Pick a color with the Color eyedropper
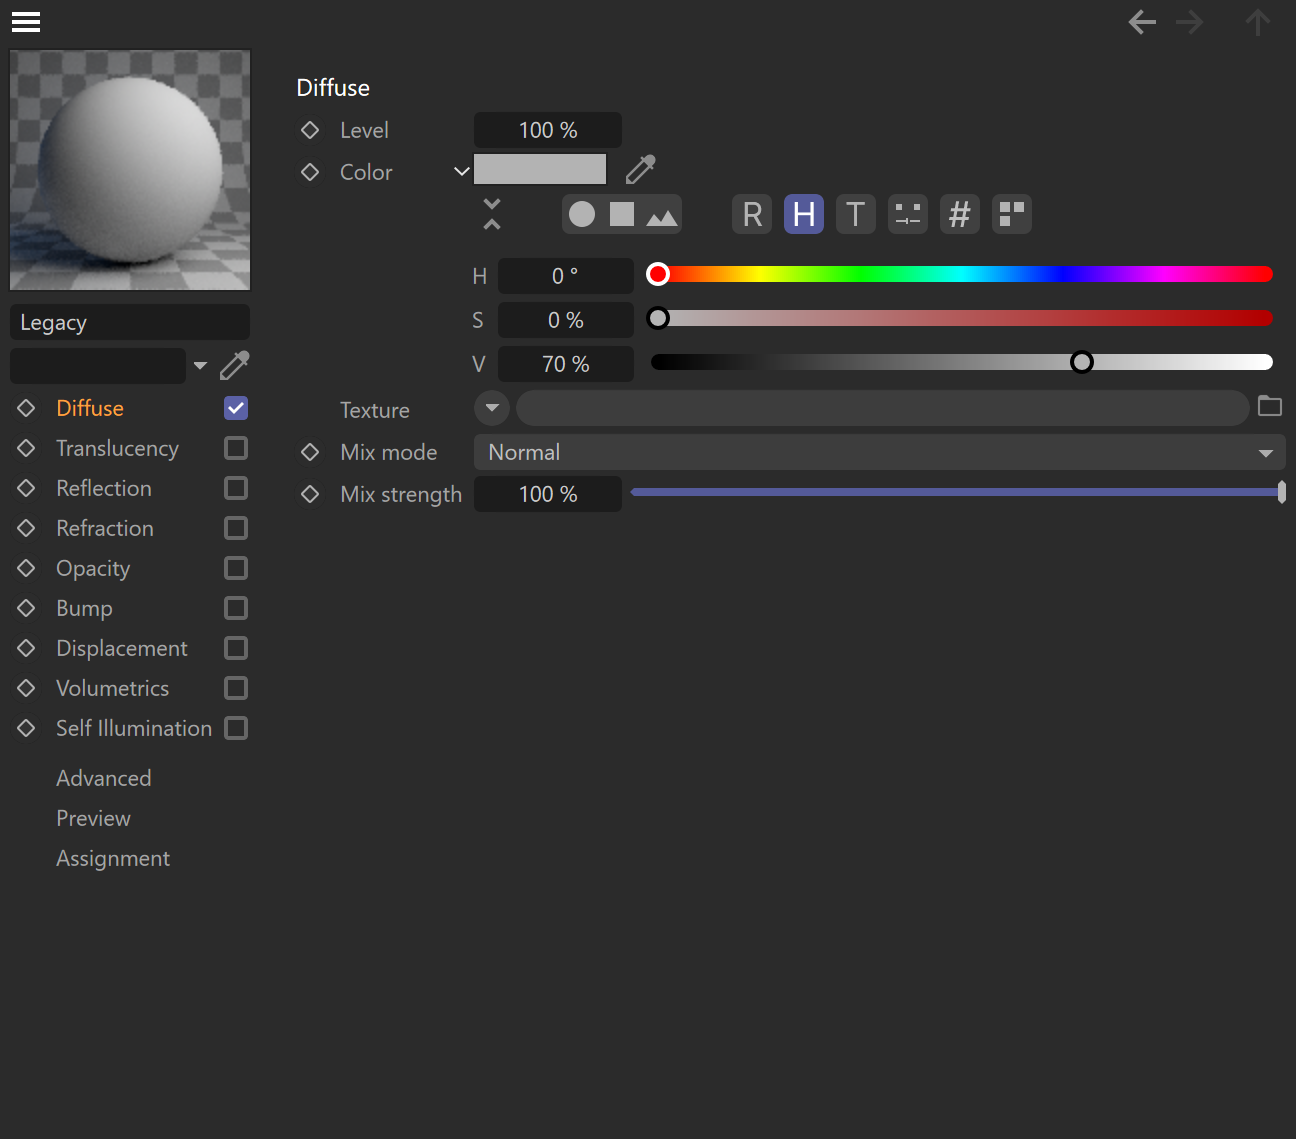Screen dimensions: 1296x1139 [x=640, y=170]
